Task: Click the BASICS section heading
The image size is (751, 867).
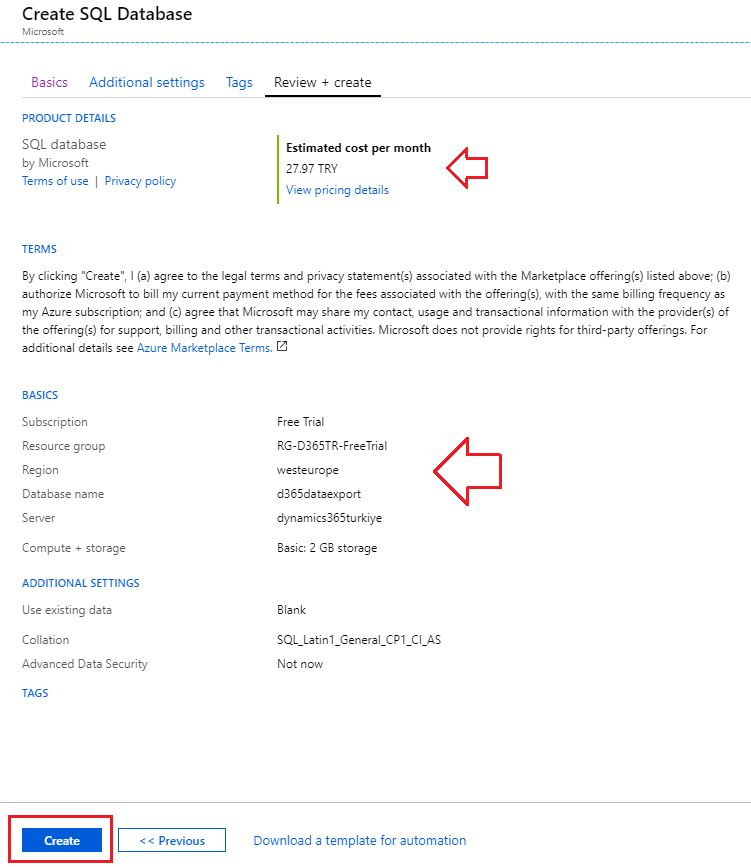Action: [40, 395]
